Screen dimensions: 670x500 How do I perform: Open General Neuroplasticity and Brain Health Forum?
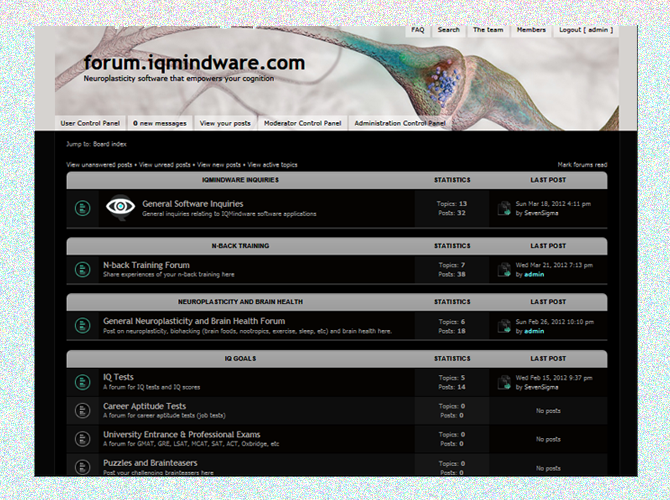pos(194,321)
